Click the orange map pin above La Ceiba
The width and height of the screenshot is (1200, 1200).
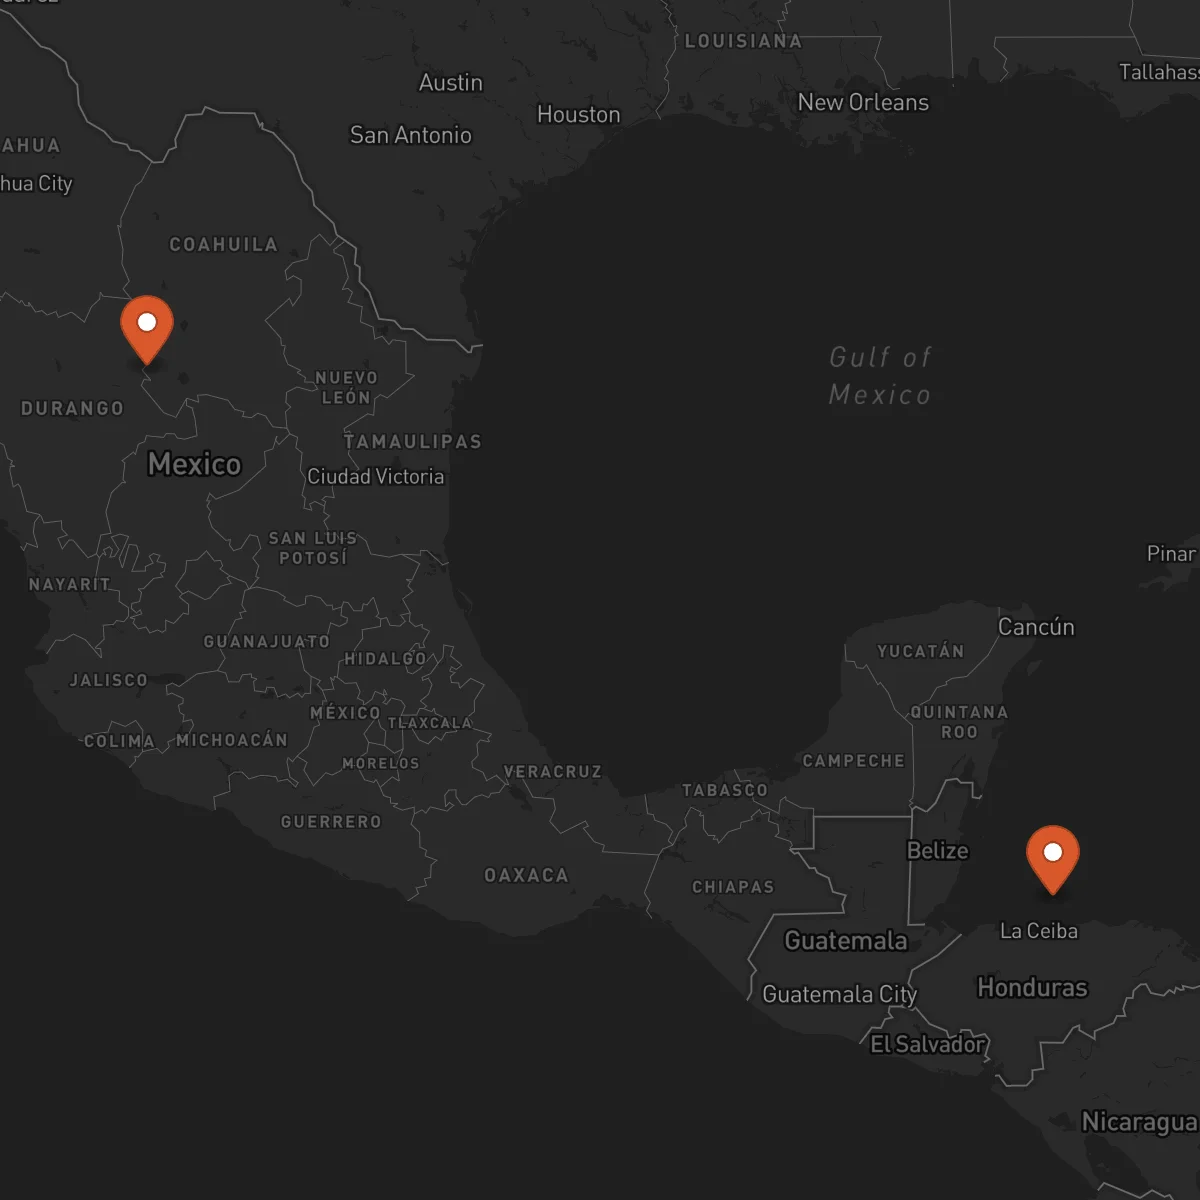click(x=1053, y=860)
